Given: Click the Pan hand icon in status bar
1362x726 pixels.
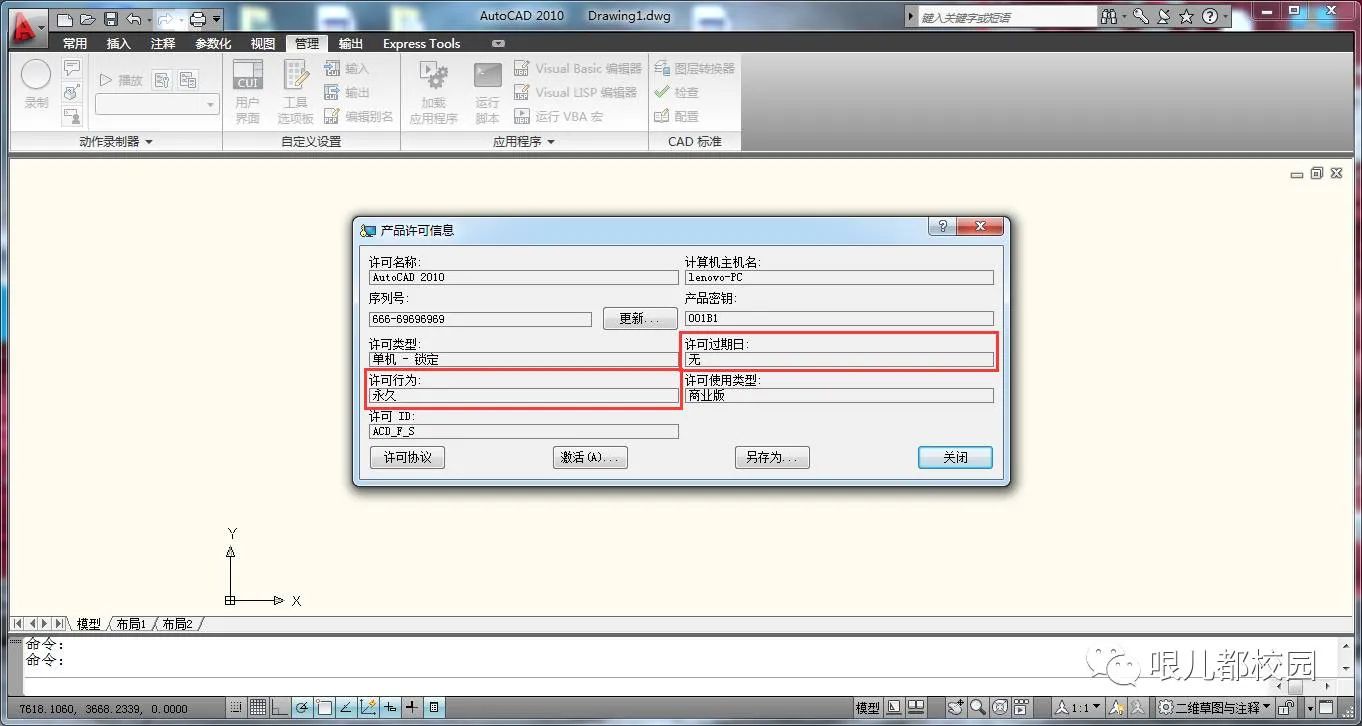Looking at the screenshot, I should coord(956,708).
